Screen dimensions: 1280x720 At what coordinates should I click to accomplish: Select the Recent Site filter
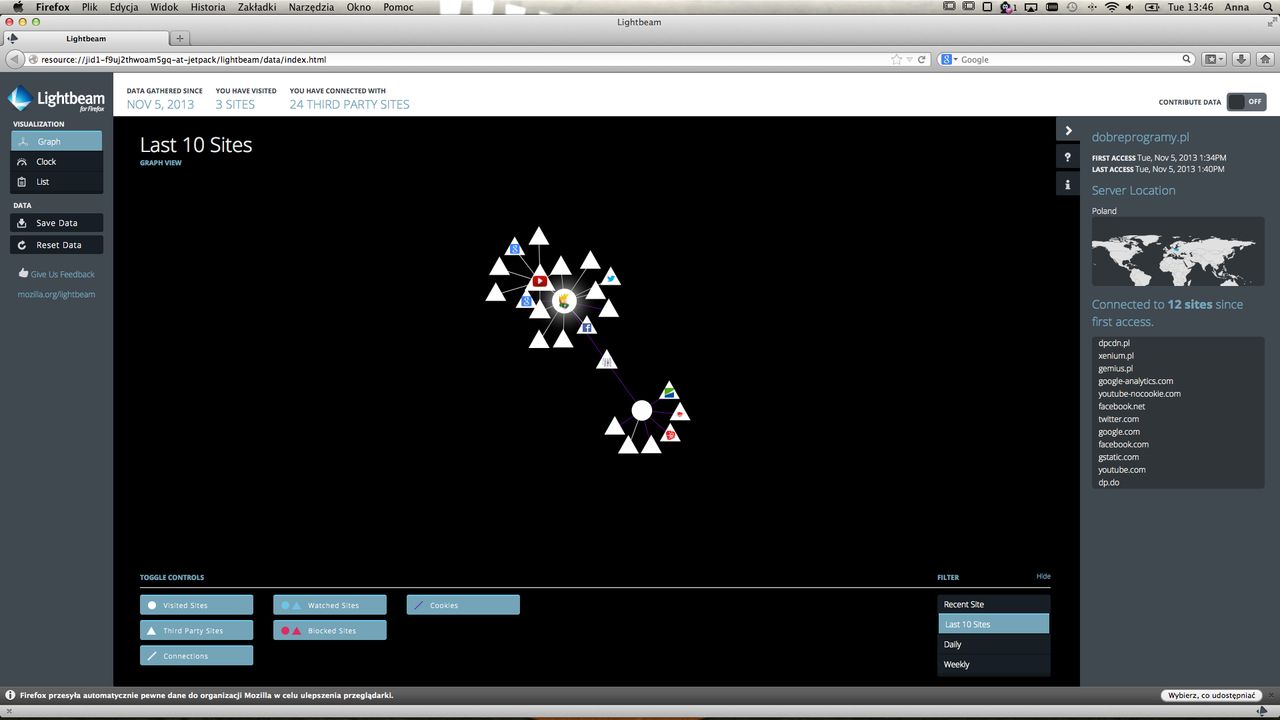pyautogui.click(x=994, y=604)
